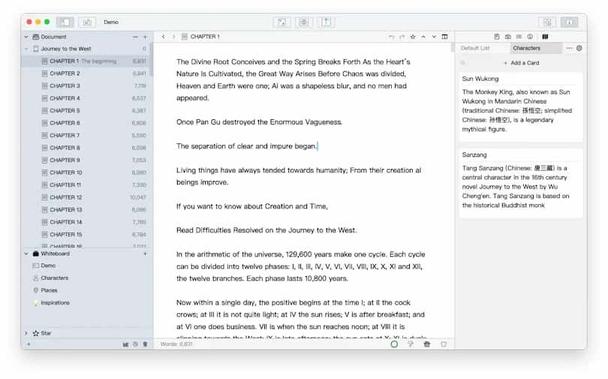
Task: Open CHAPTER 7 in the sidebar
Action: (86, 135)
